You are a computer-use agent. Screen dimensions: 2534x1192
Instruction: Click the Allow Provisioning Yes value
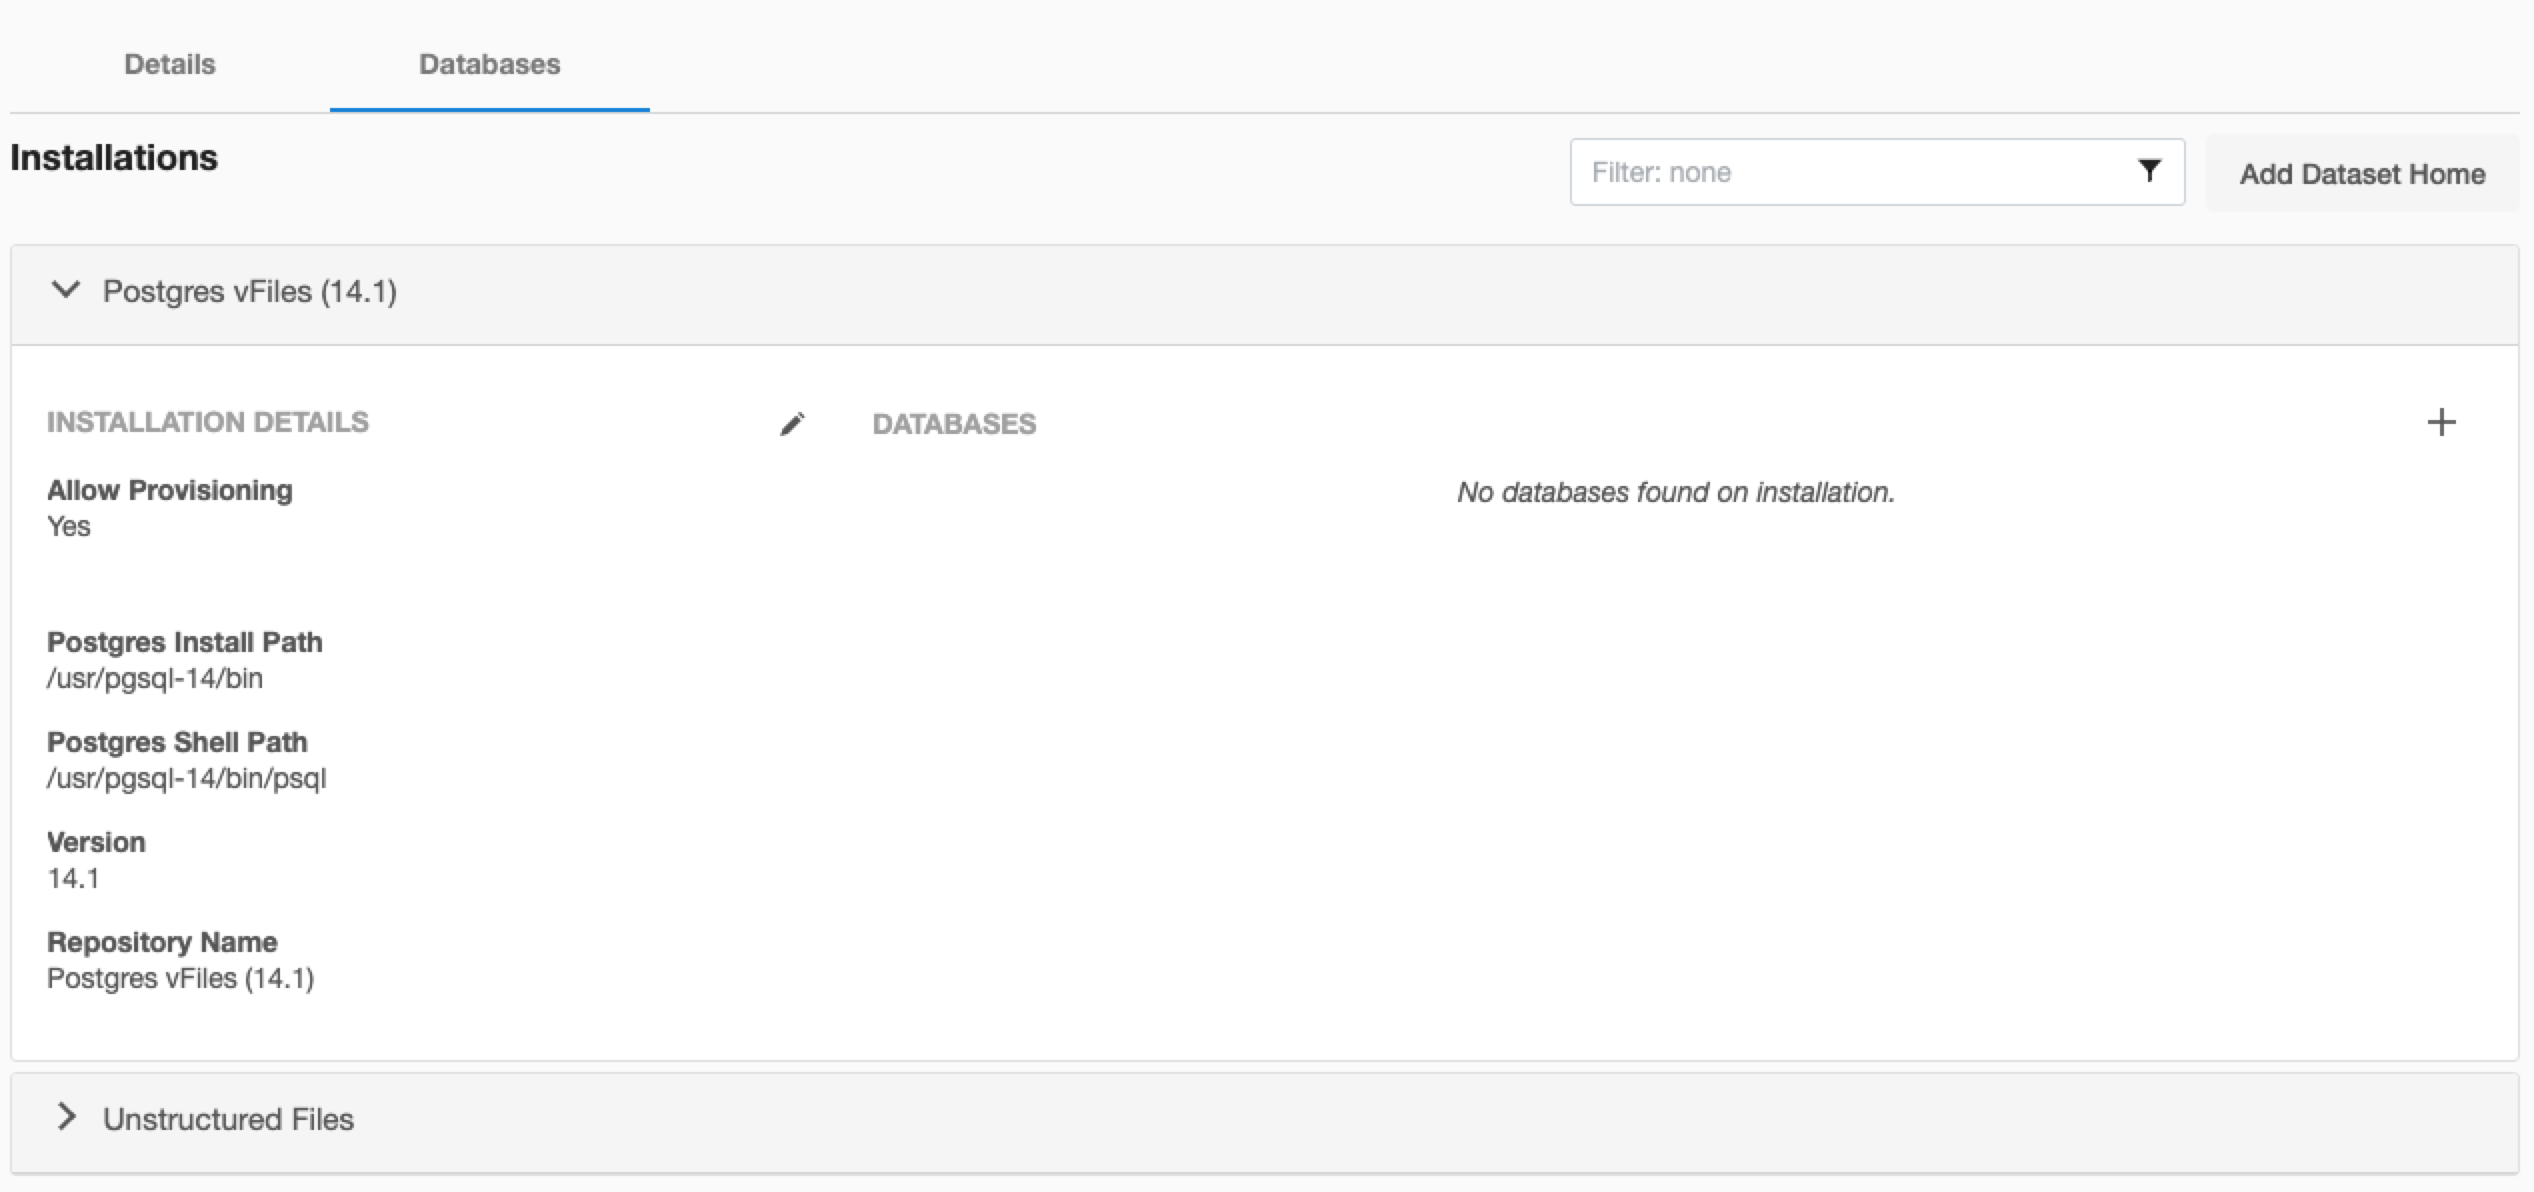point(69,526)
